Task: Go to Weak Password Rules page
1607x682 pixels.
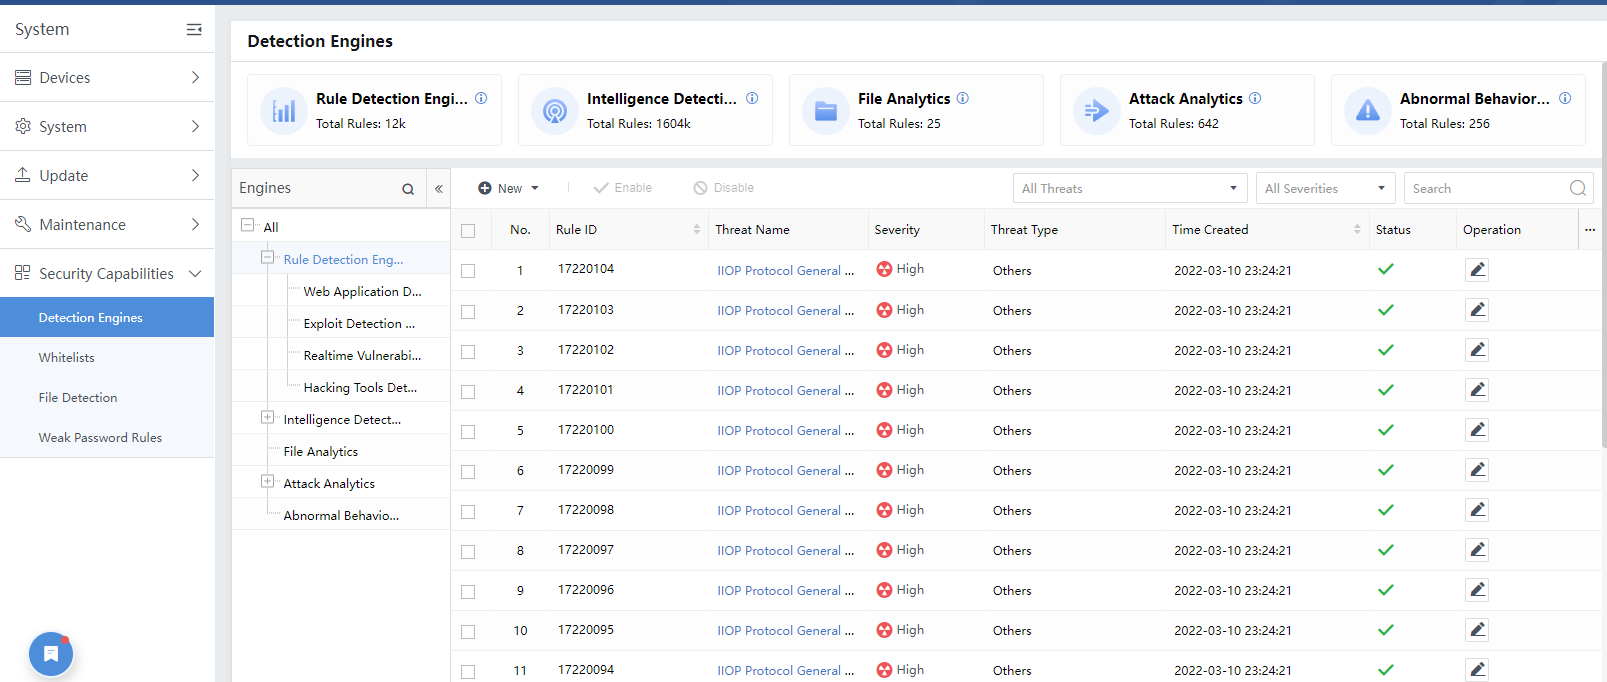Action: point(100,438)
